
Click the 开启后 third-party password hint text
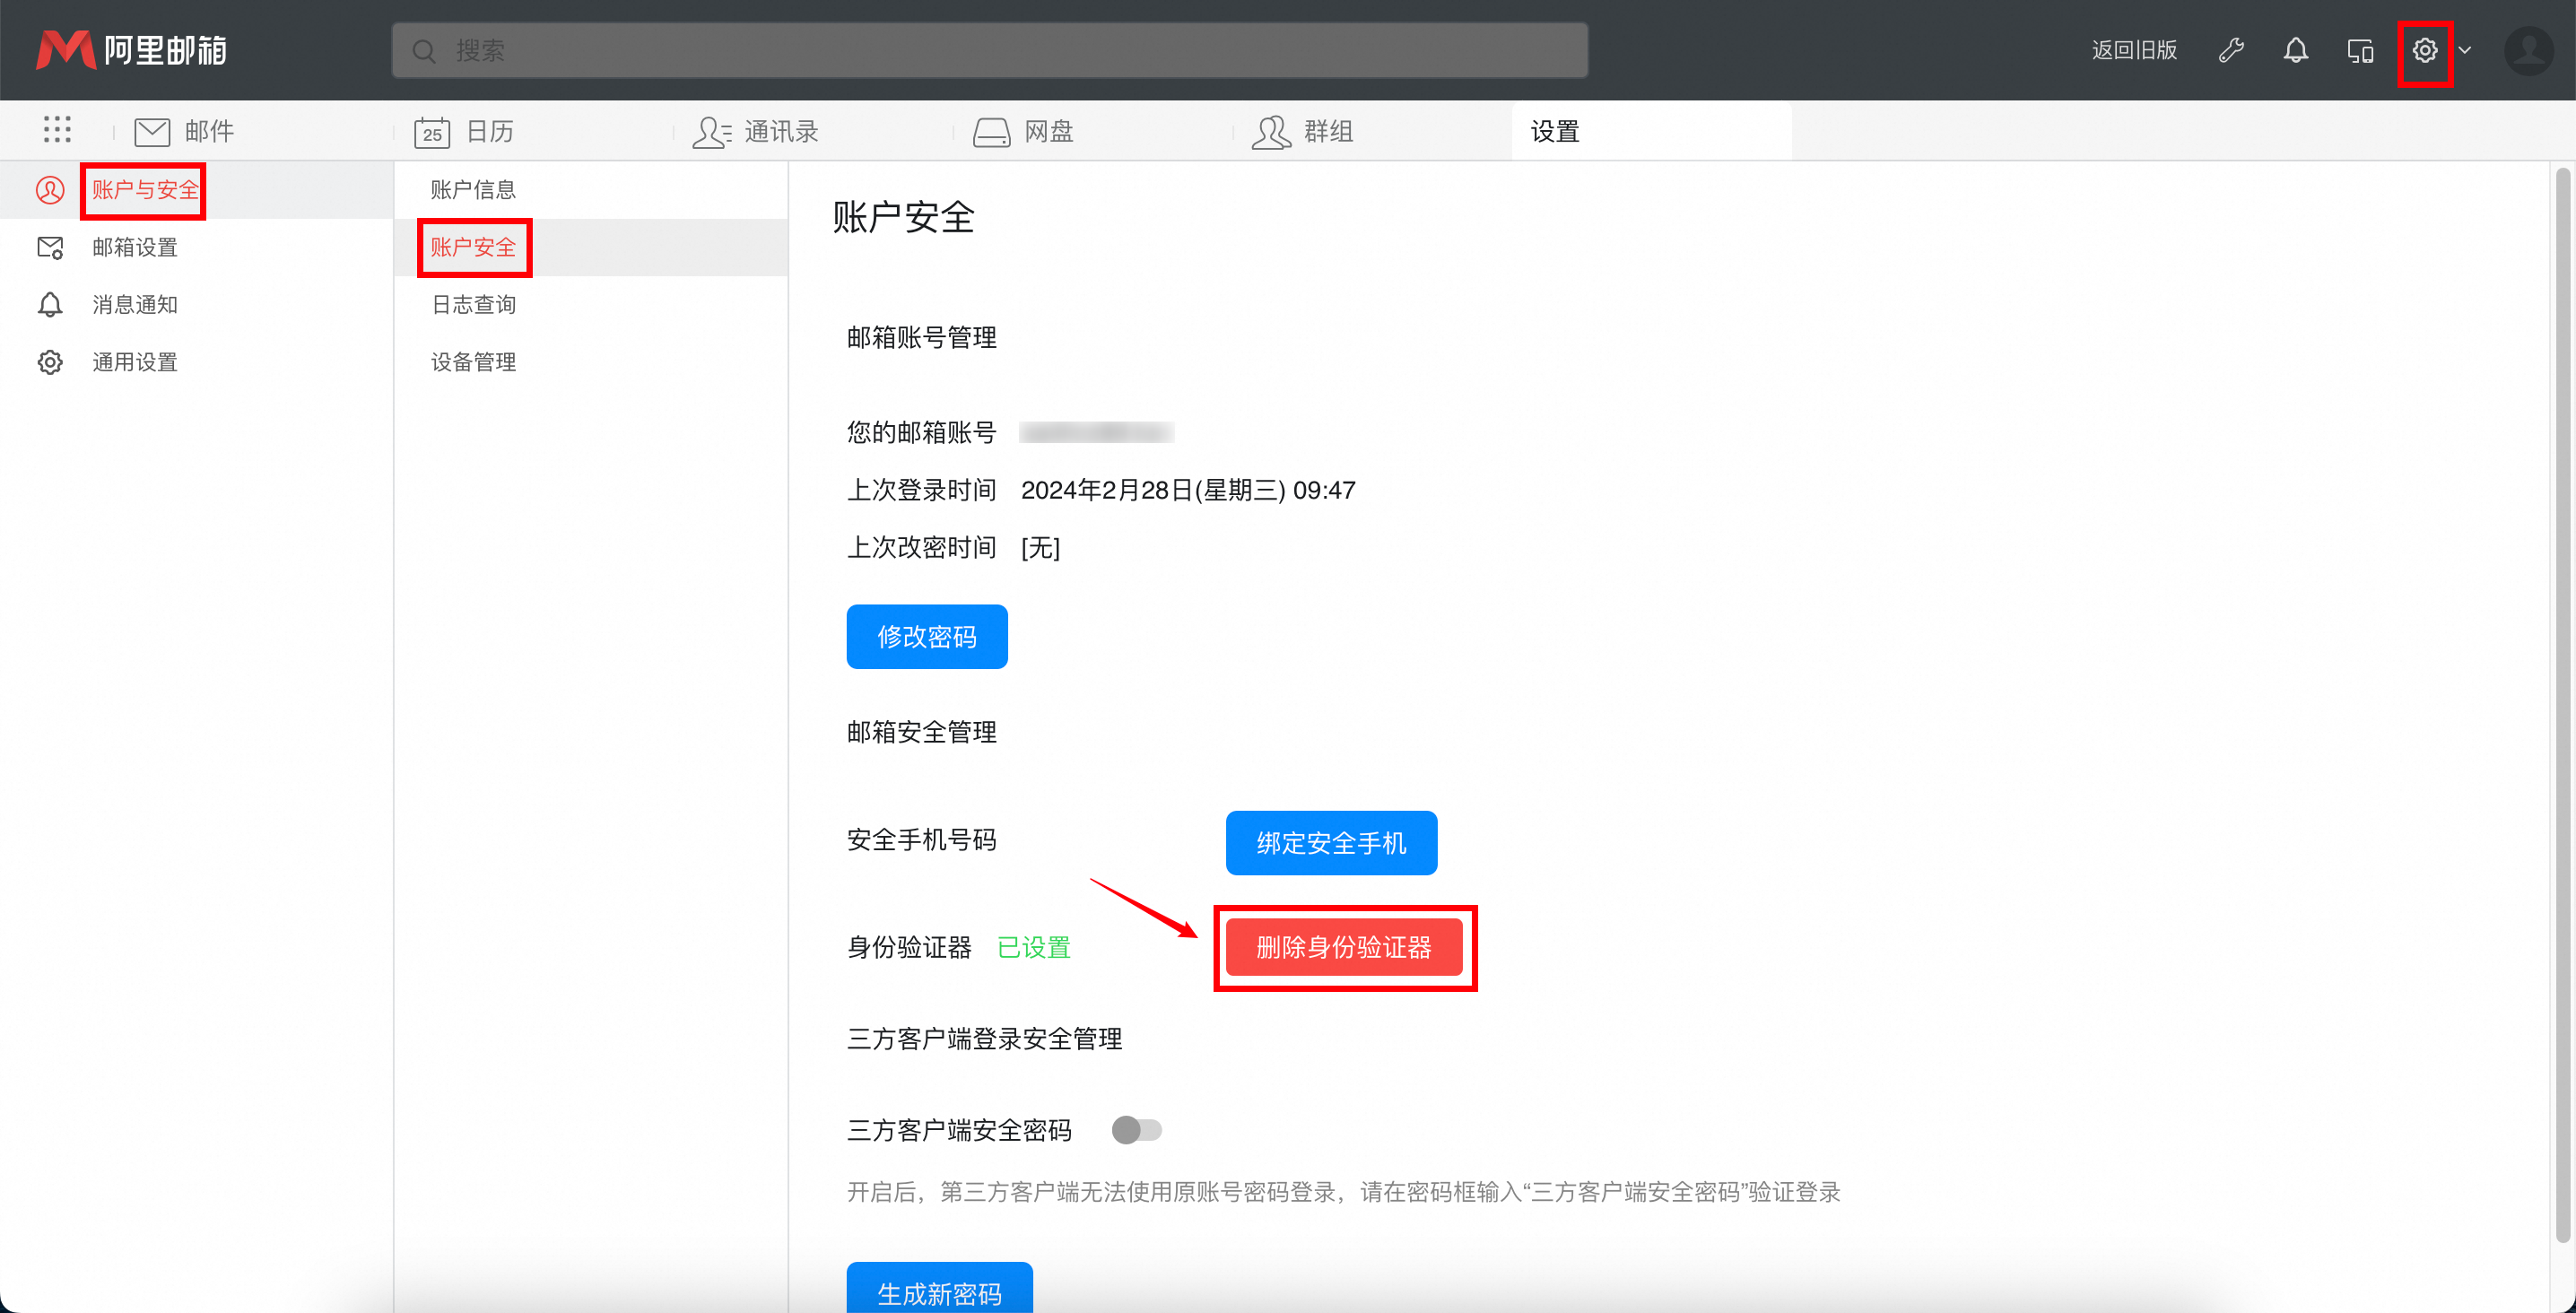pyautogui.click(x=1344, y=1192)
